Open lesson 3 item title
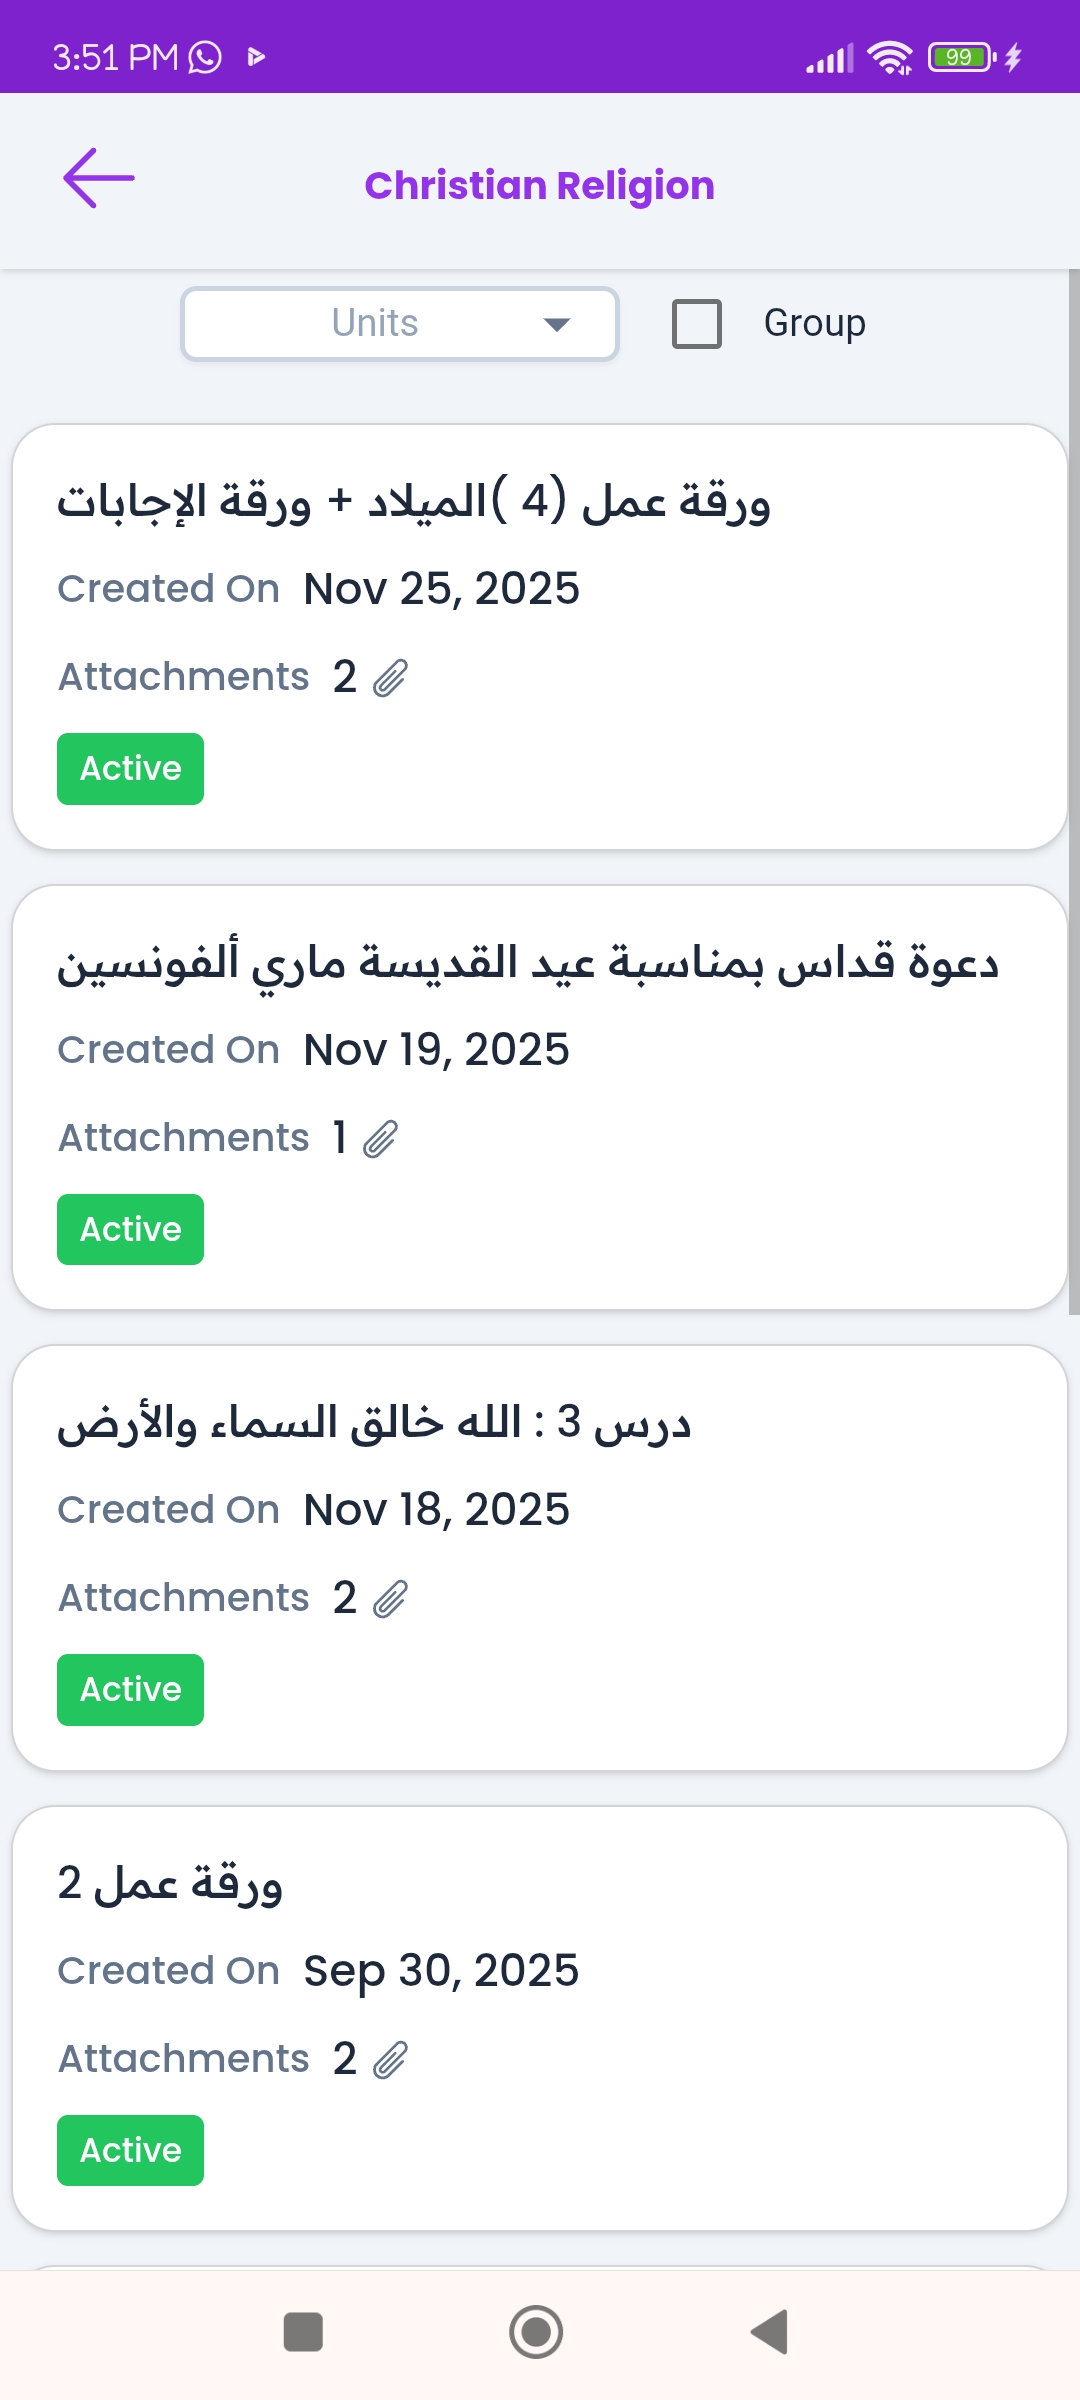Viewport: 1080px width, 2400px height. point(374,1422)
